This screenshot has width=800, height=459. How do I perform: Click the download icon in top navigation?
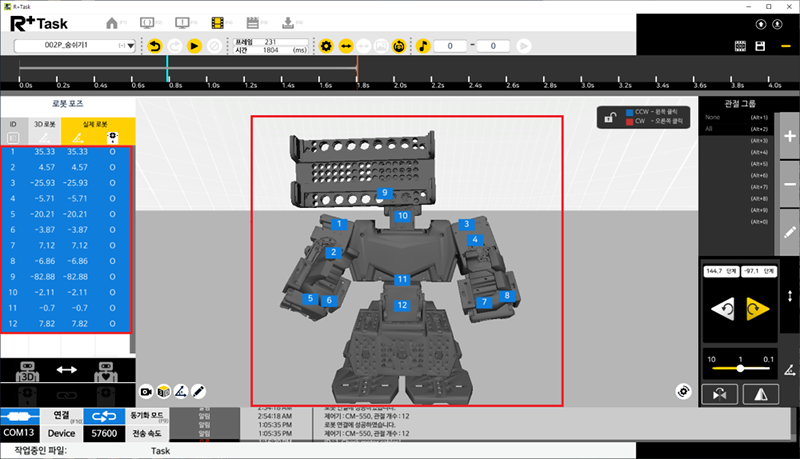pos(289,22)
